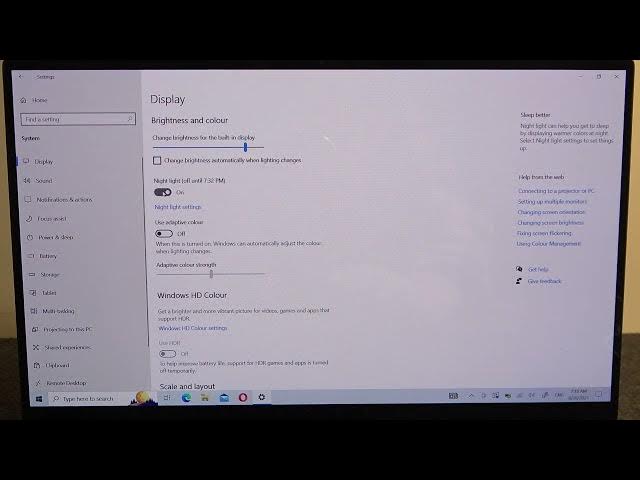Launch Opera browser from the taskbar
Viewport: 640px width, 480px height.
[243, 397]
